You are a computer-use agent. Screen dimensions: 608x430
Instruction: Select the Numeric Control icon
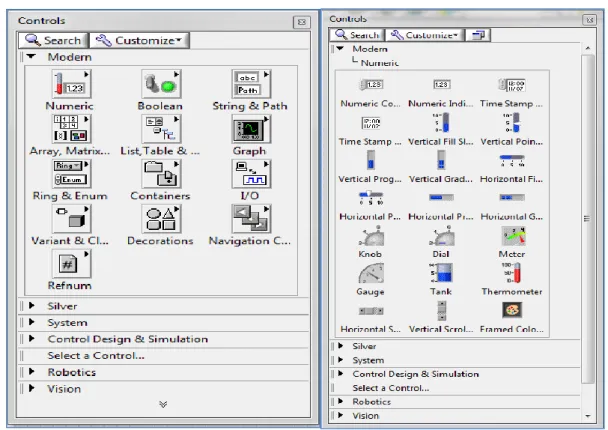click(x=371, y=85)
